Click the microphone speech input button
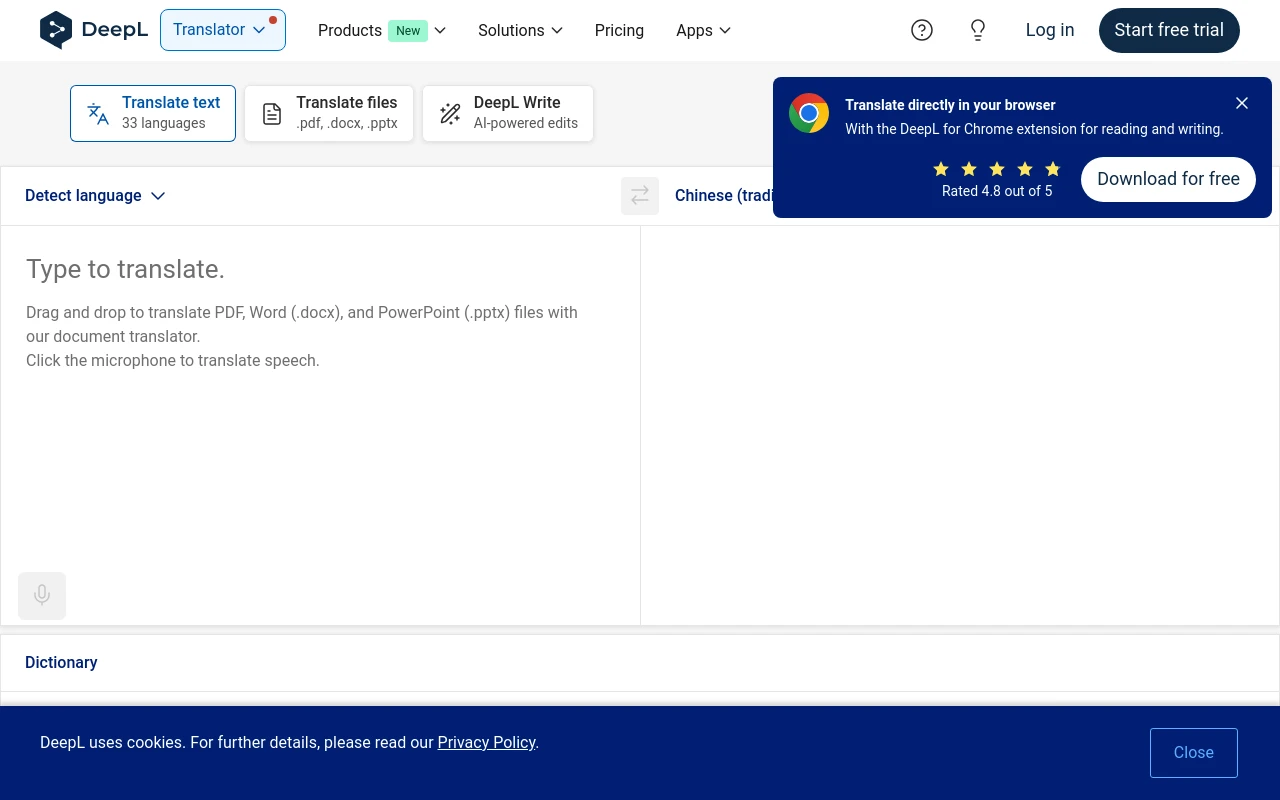 click(42, 596)
